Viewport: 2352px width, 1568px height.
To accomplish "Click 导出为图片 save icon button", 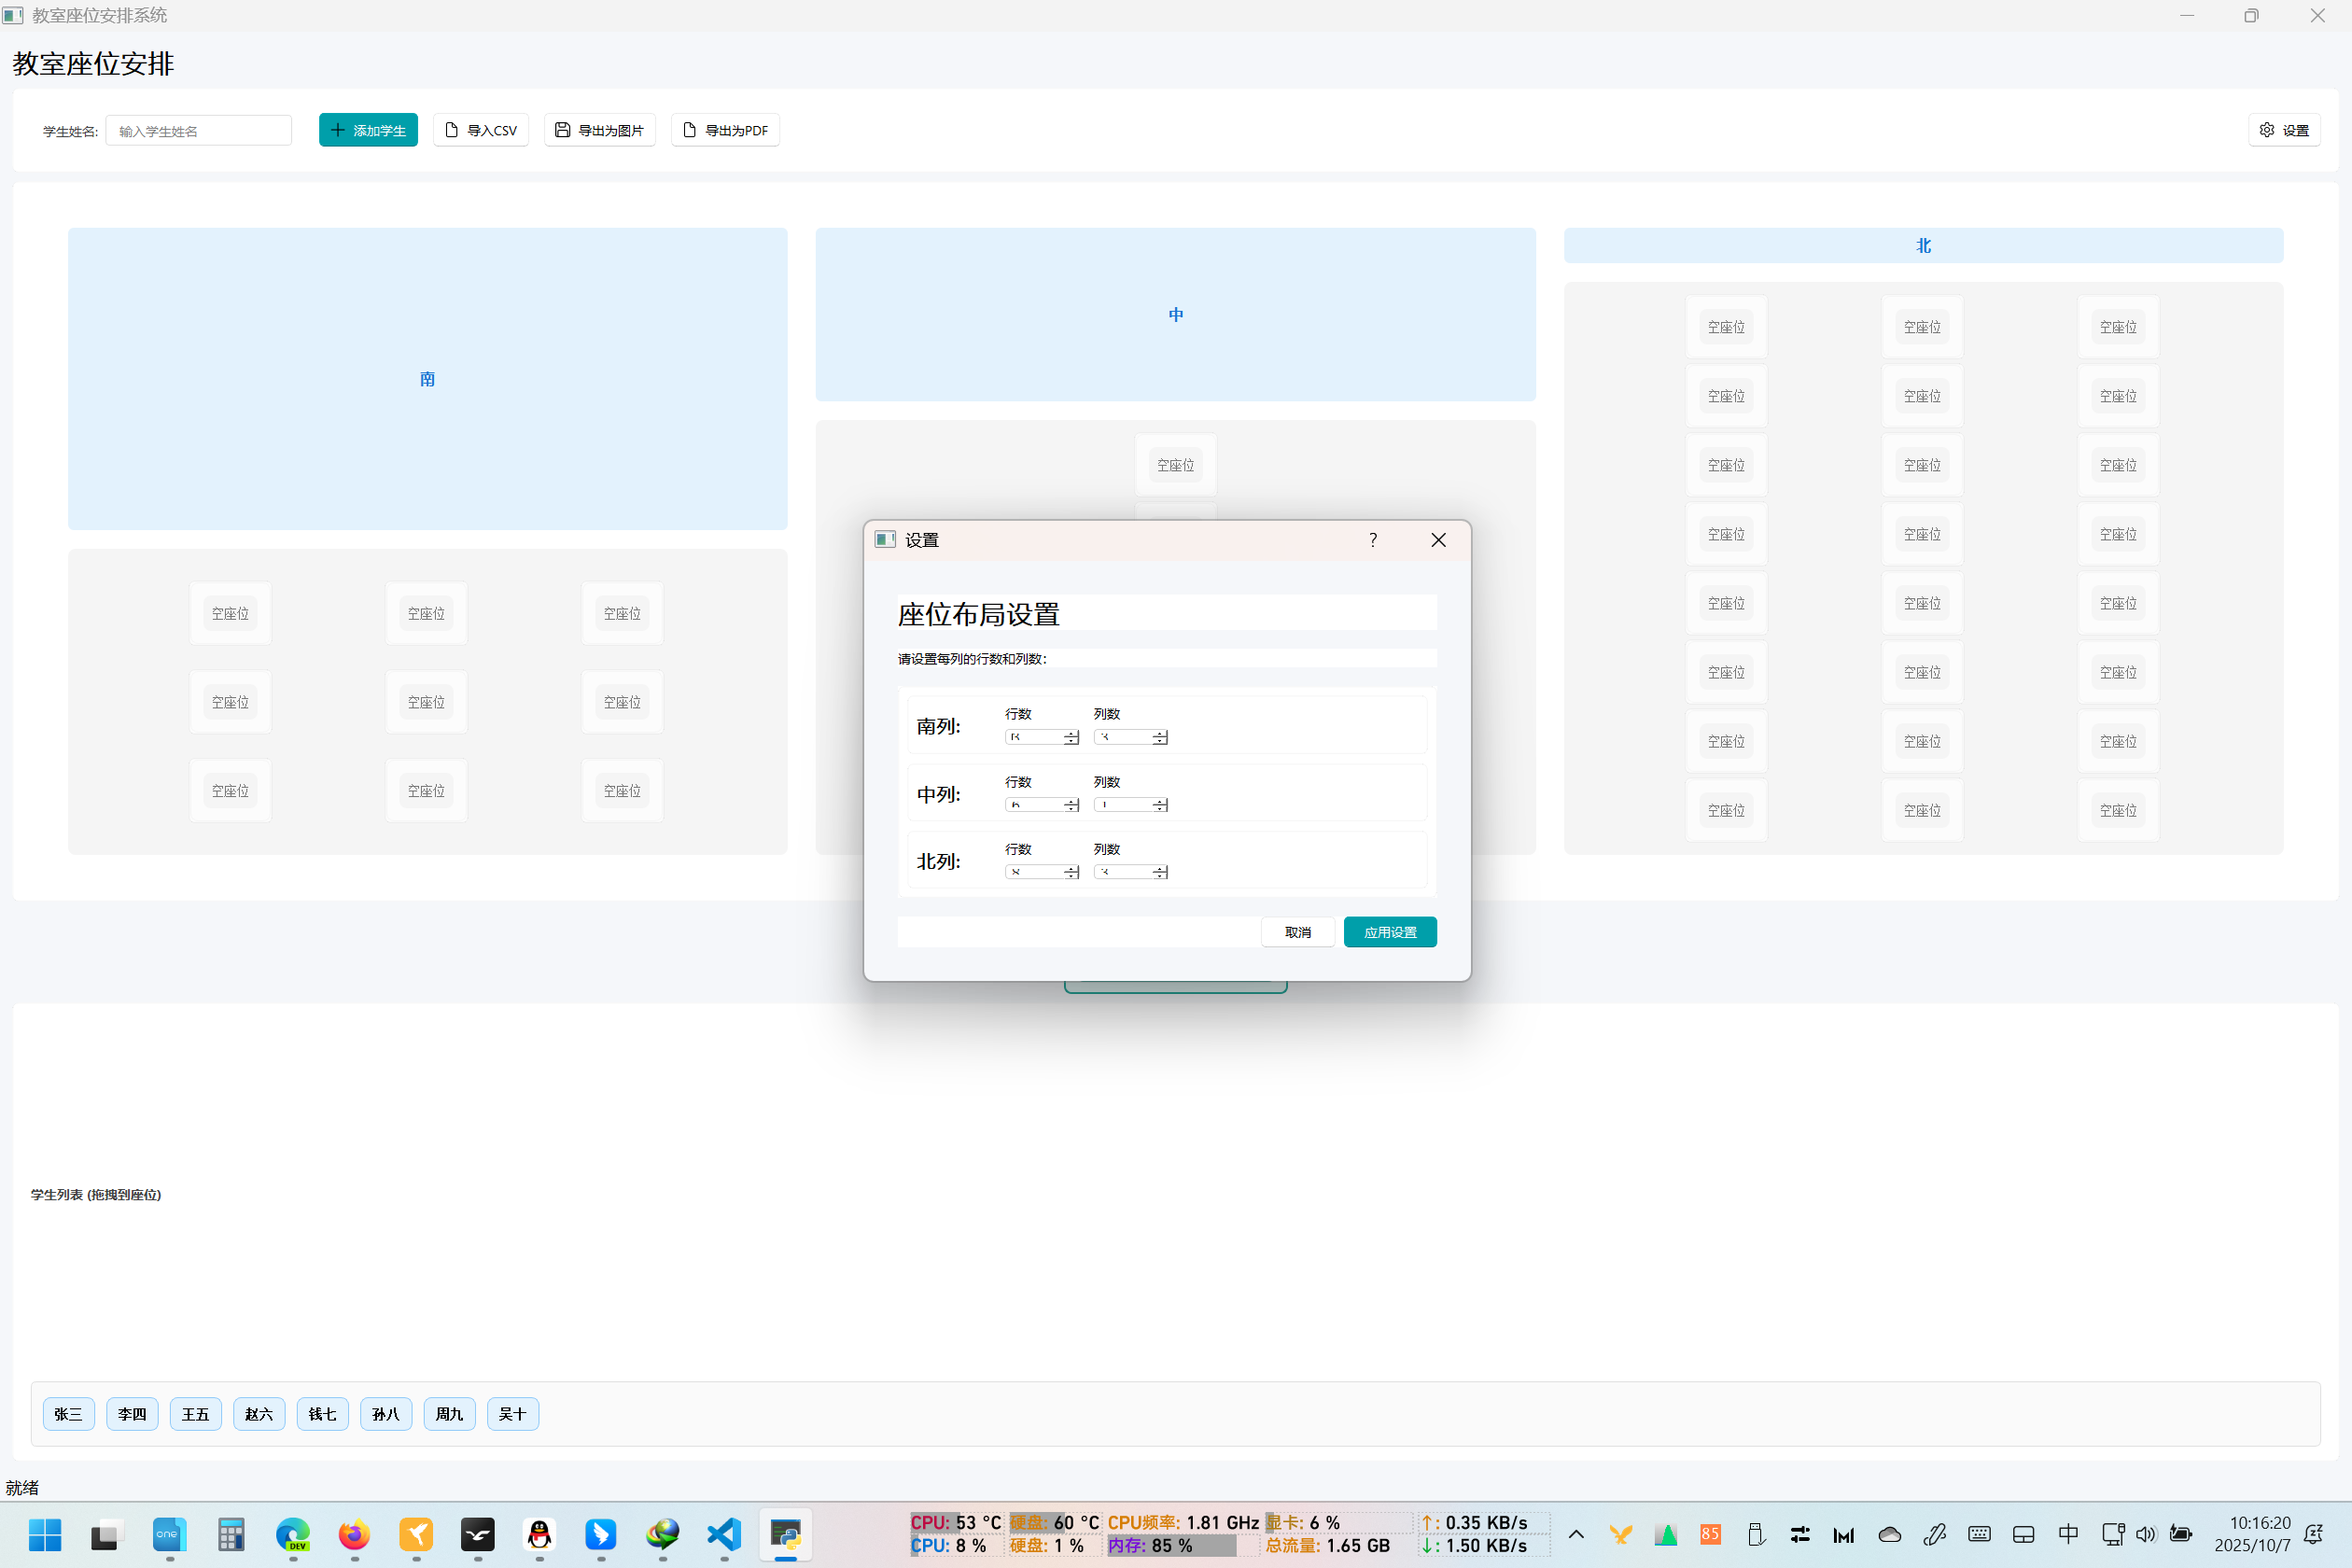I will [x=599, y=130].
